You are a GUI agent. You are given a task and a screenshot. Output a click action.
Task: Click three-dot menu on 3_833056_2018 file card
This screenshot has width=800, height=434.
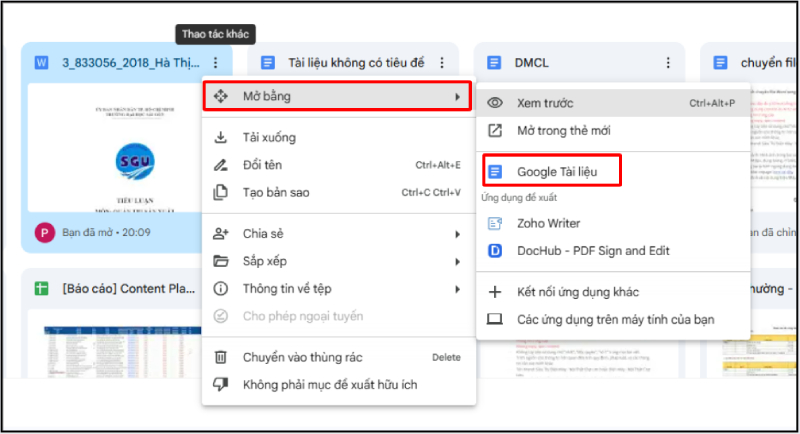click(216, 63)
